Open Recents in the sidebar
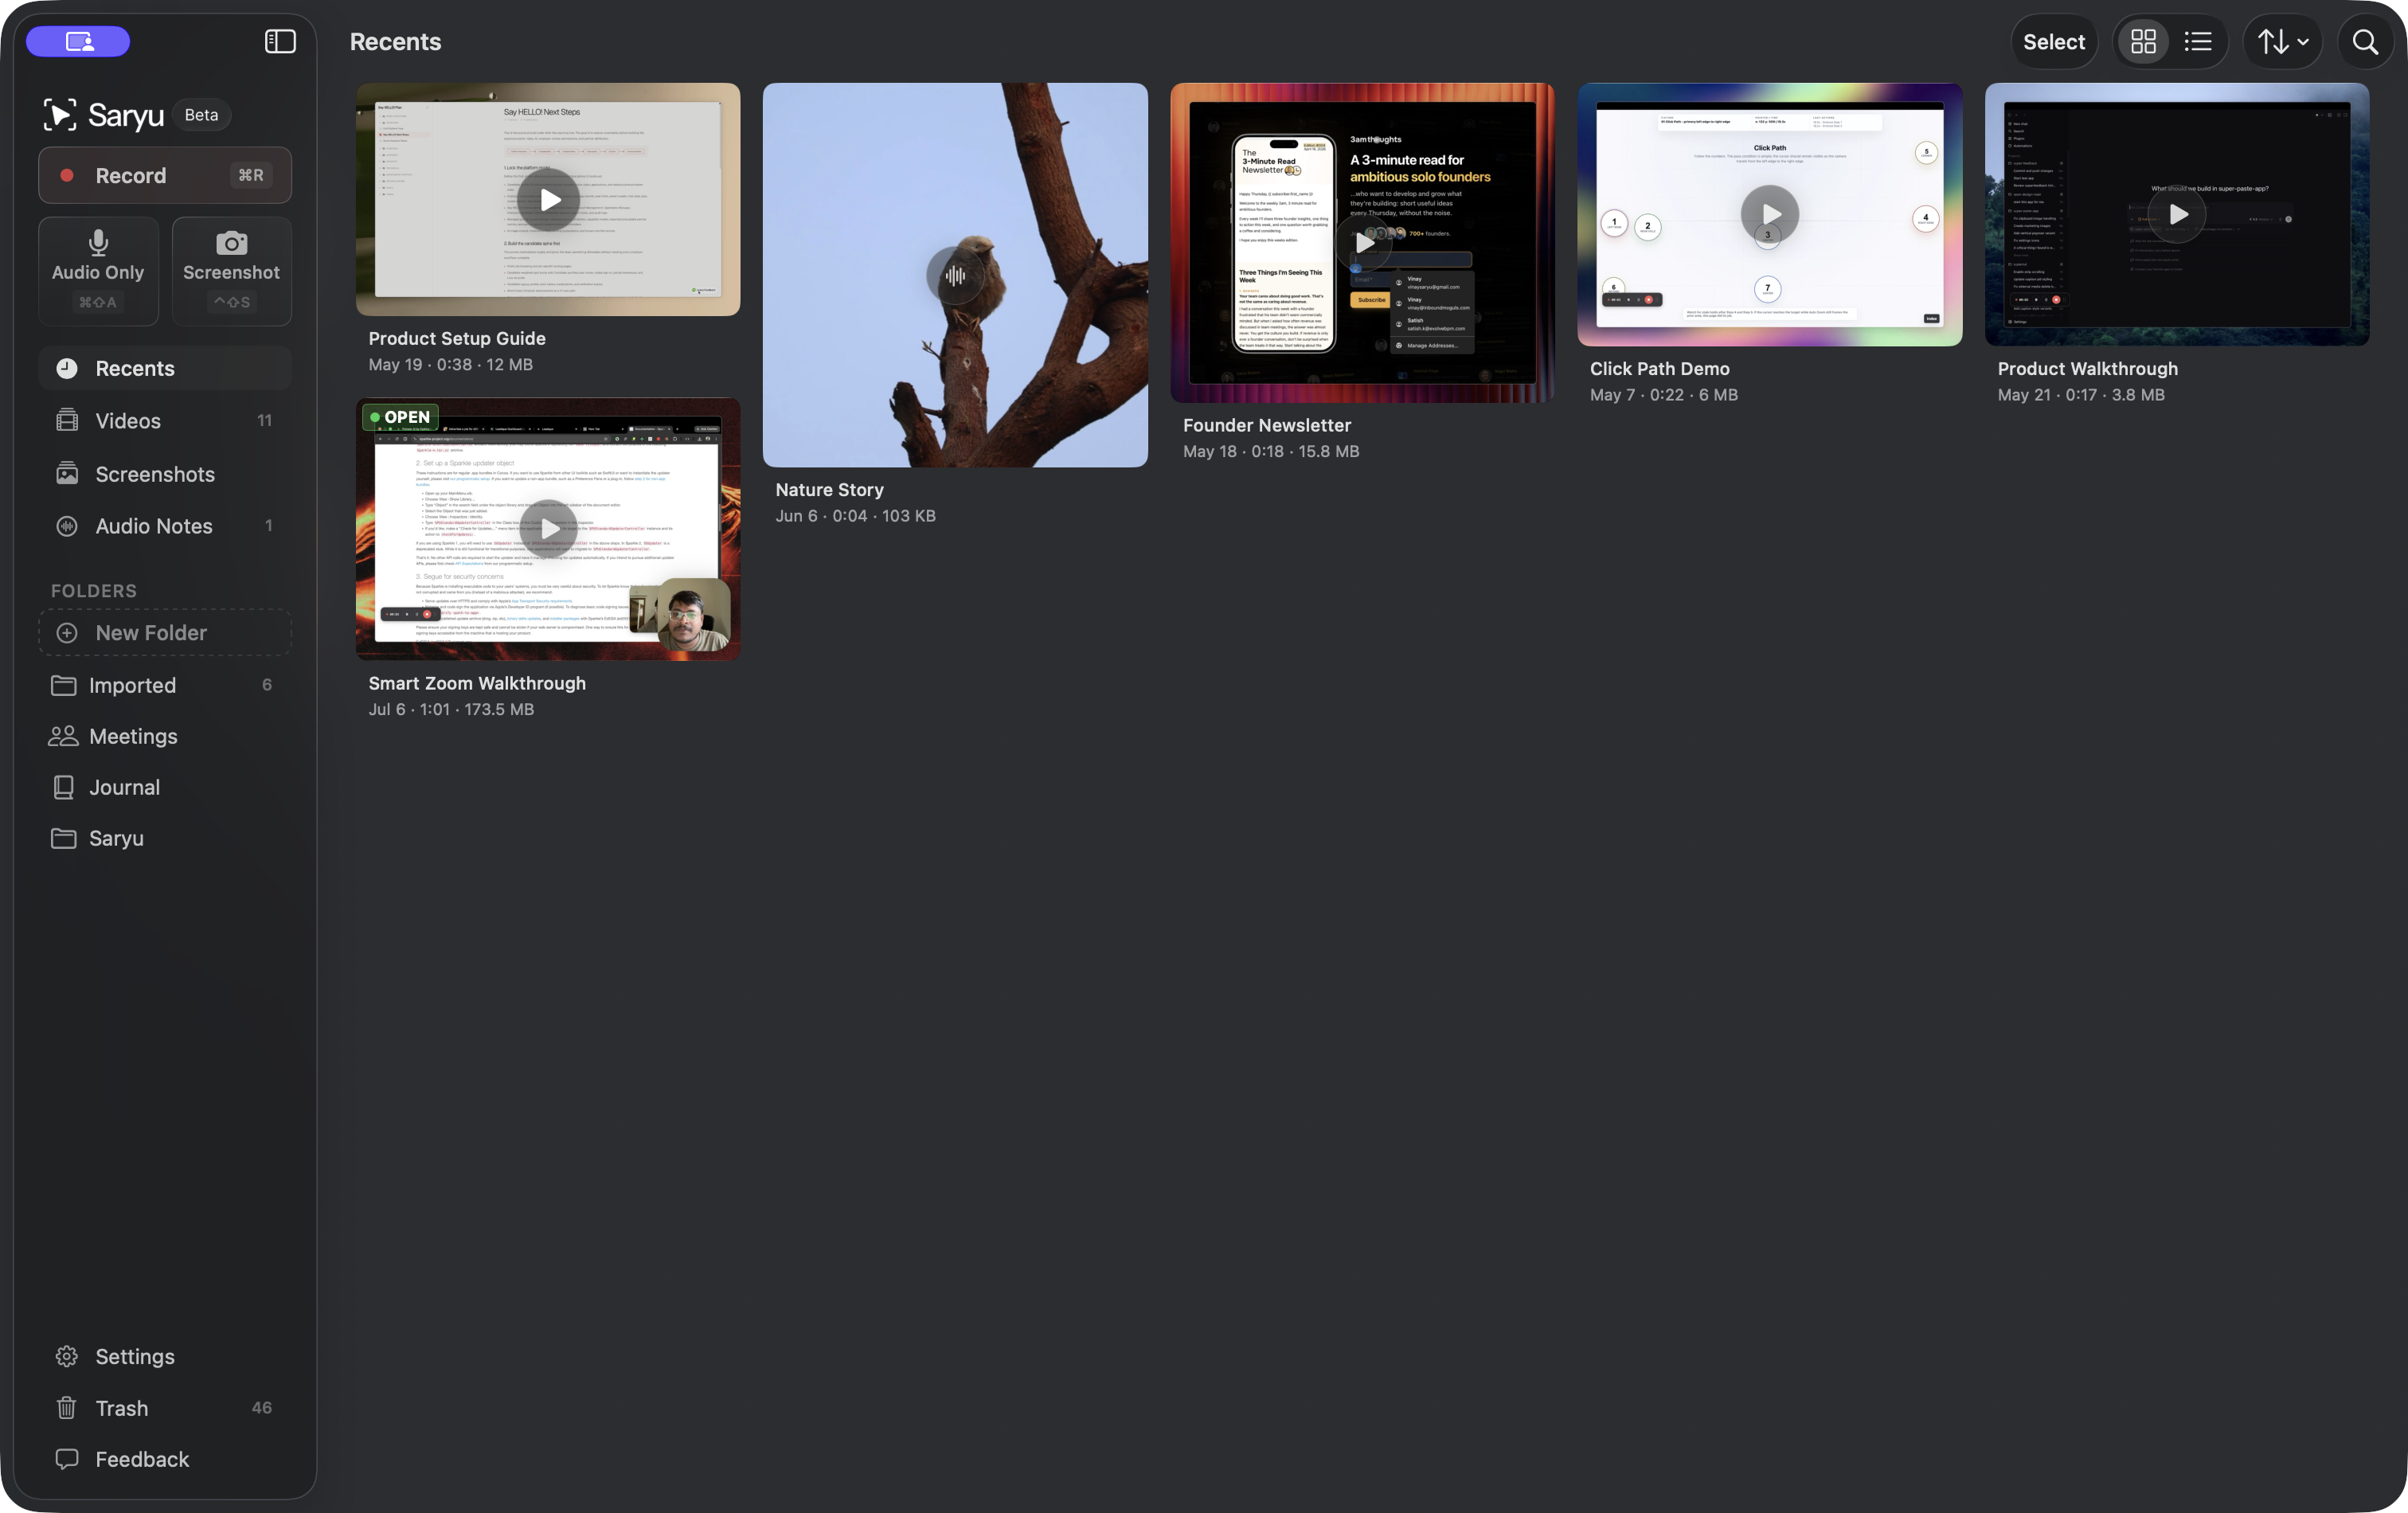The image size is (2408, 1513). click(165, 368)
